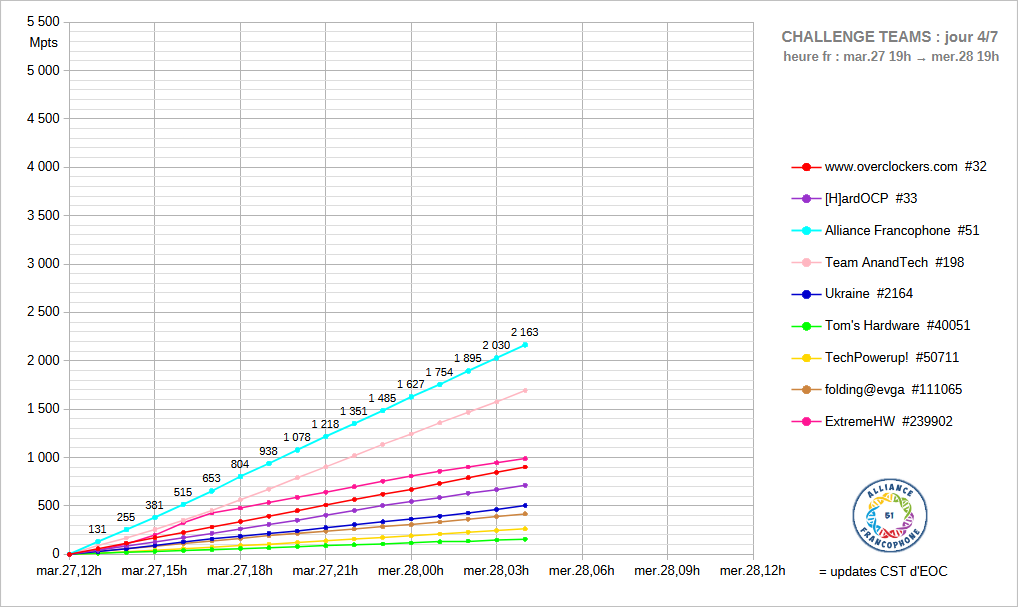Click the Alliance Francophone 51 round logo
Screen dimensions: 1018x607
pyautogui.click(x=890, y=514)
